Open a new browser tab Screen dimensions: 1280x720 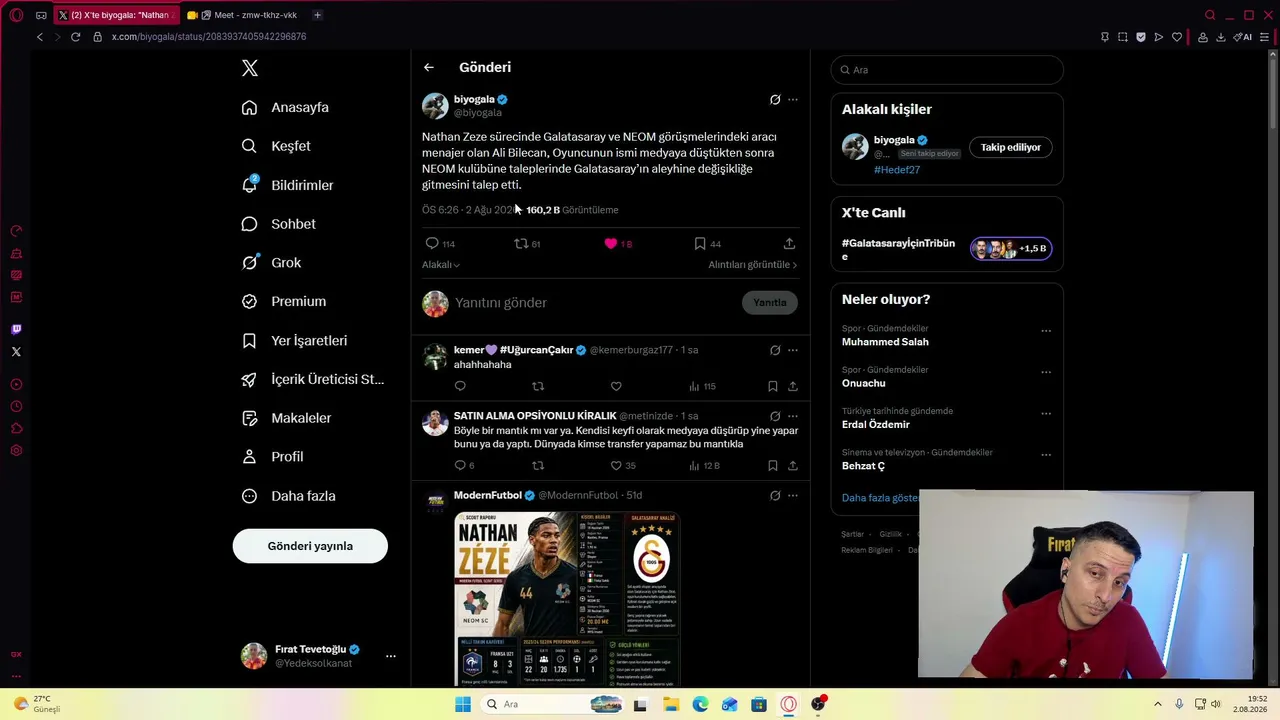click(x=317, y=15)
